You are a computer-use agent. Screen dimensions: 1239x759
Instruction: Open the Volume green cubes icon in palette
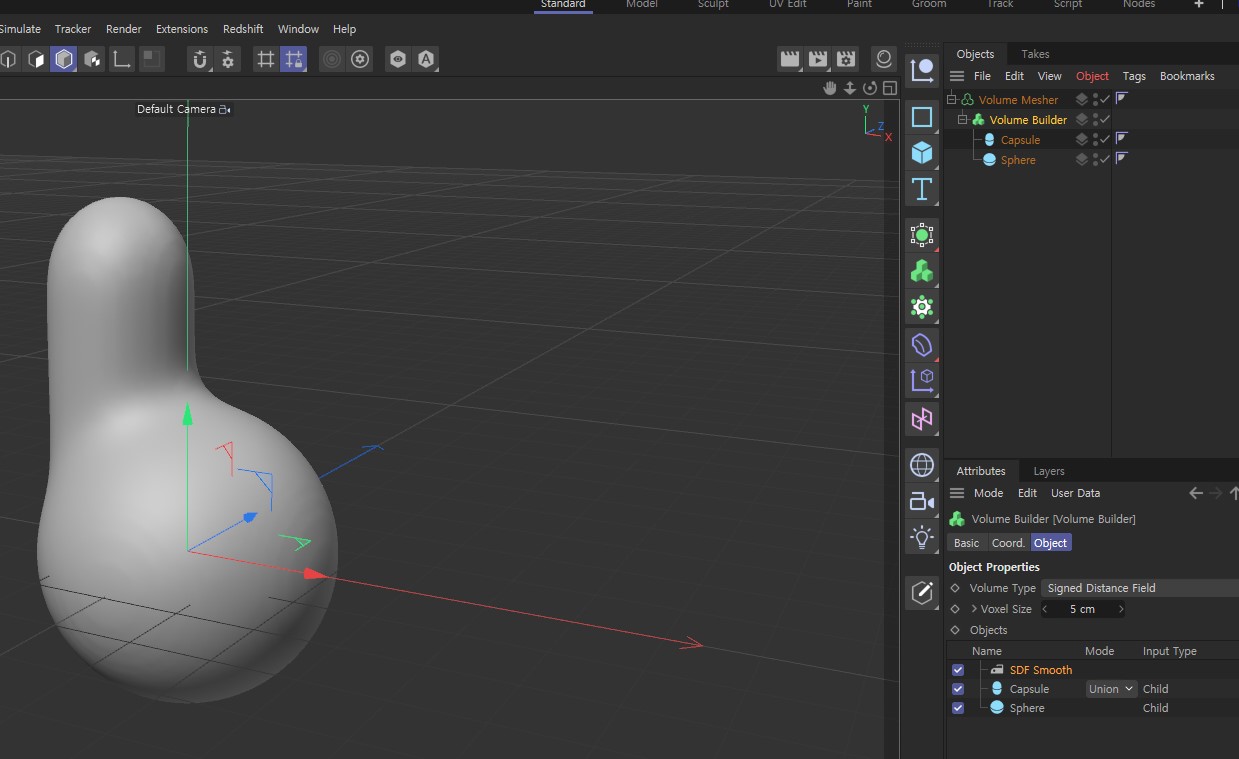point(922,270)
